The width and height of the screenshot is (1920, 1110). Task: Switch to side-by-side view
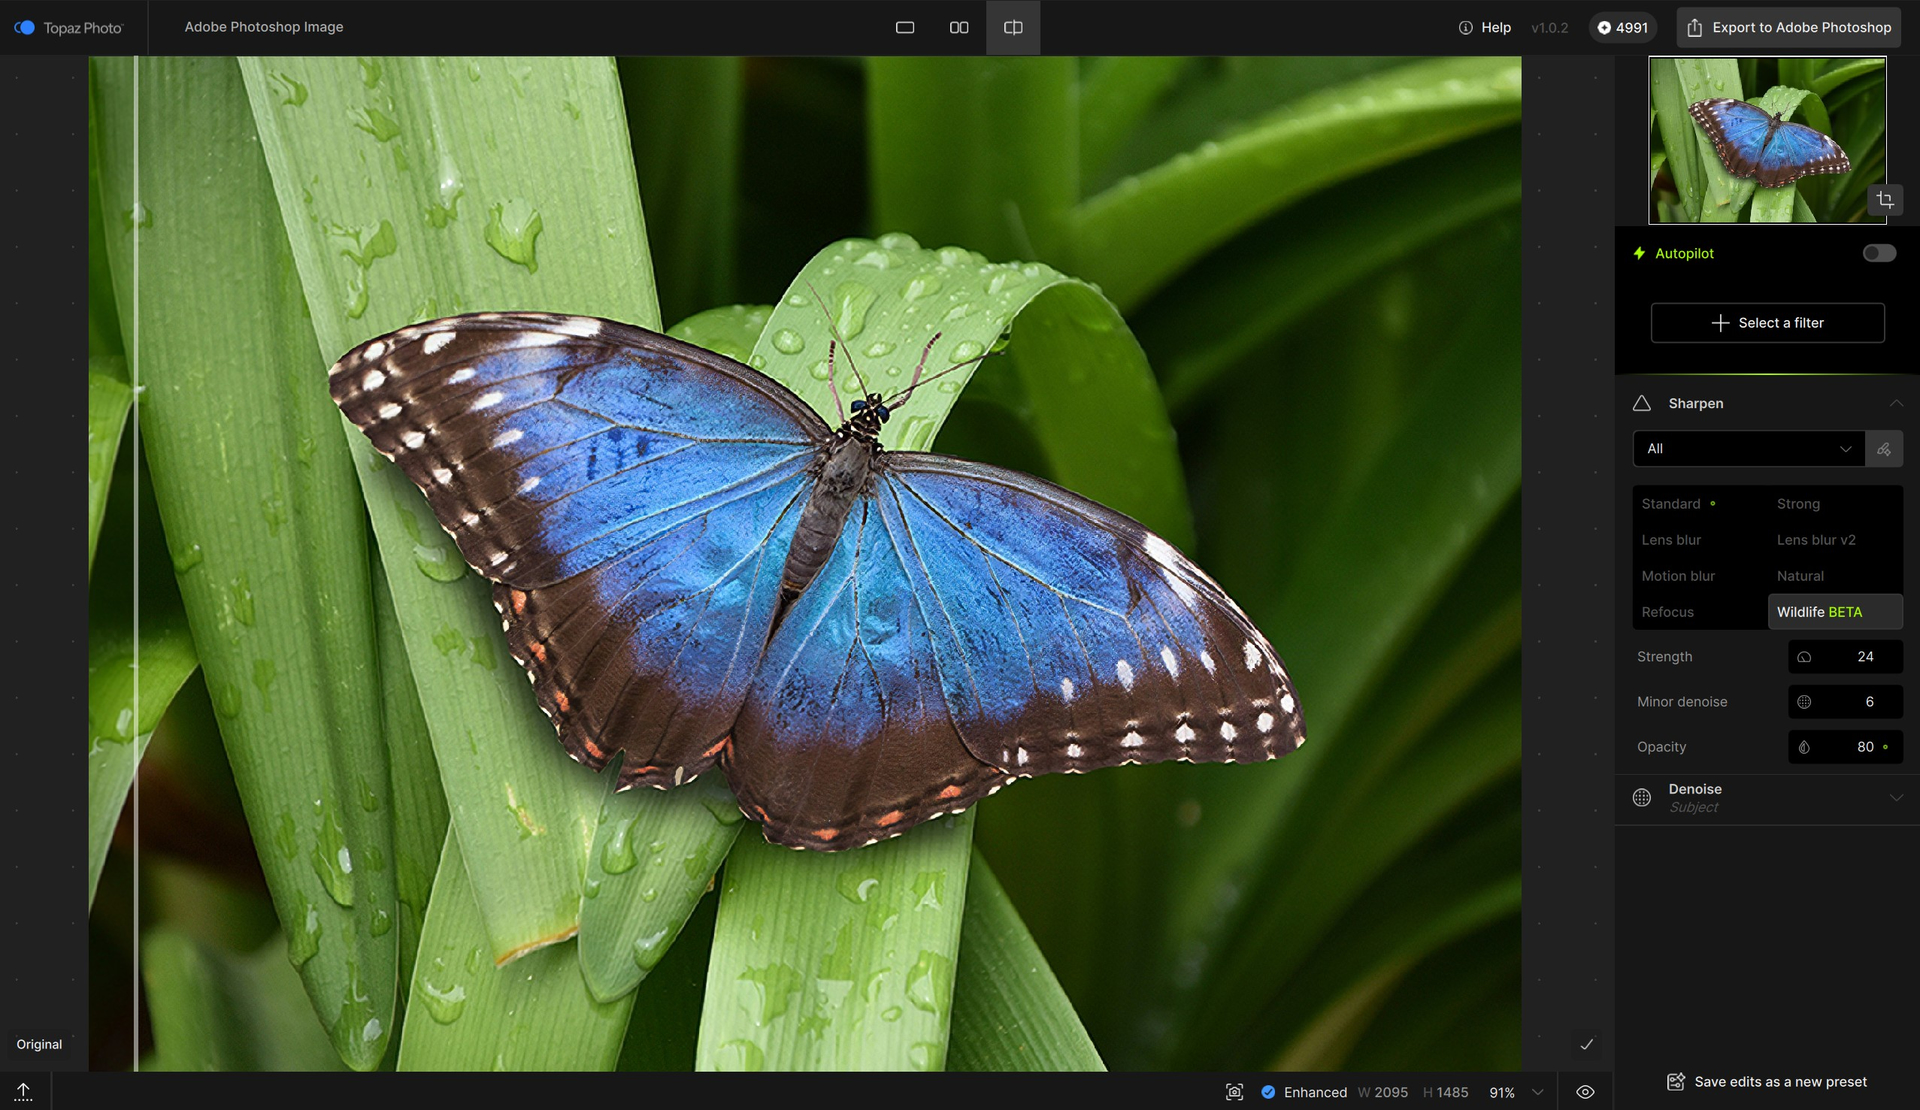click(x=959, y=27)
